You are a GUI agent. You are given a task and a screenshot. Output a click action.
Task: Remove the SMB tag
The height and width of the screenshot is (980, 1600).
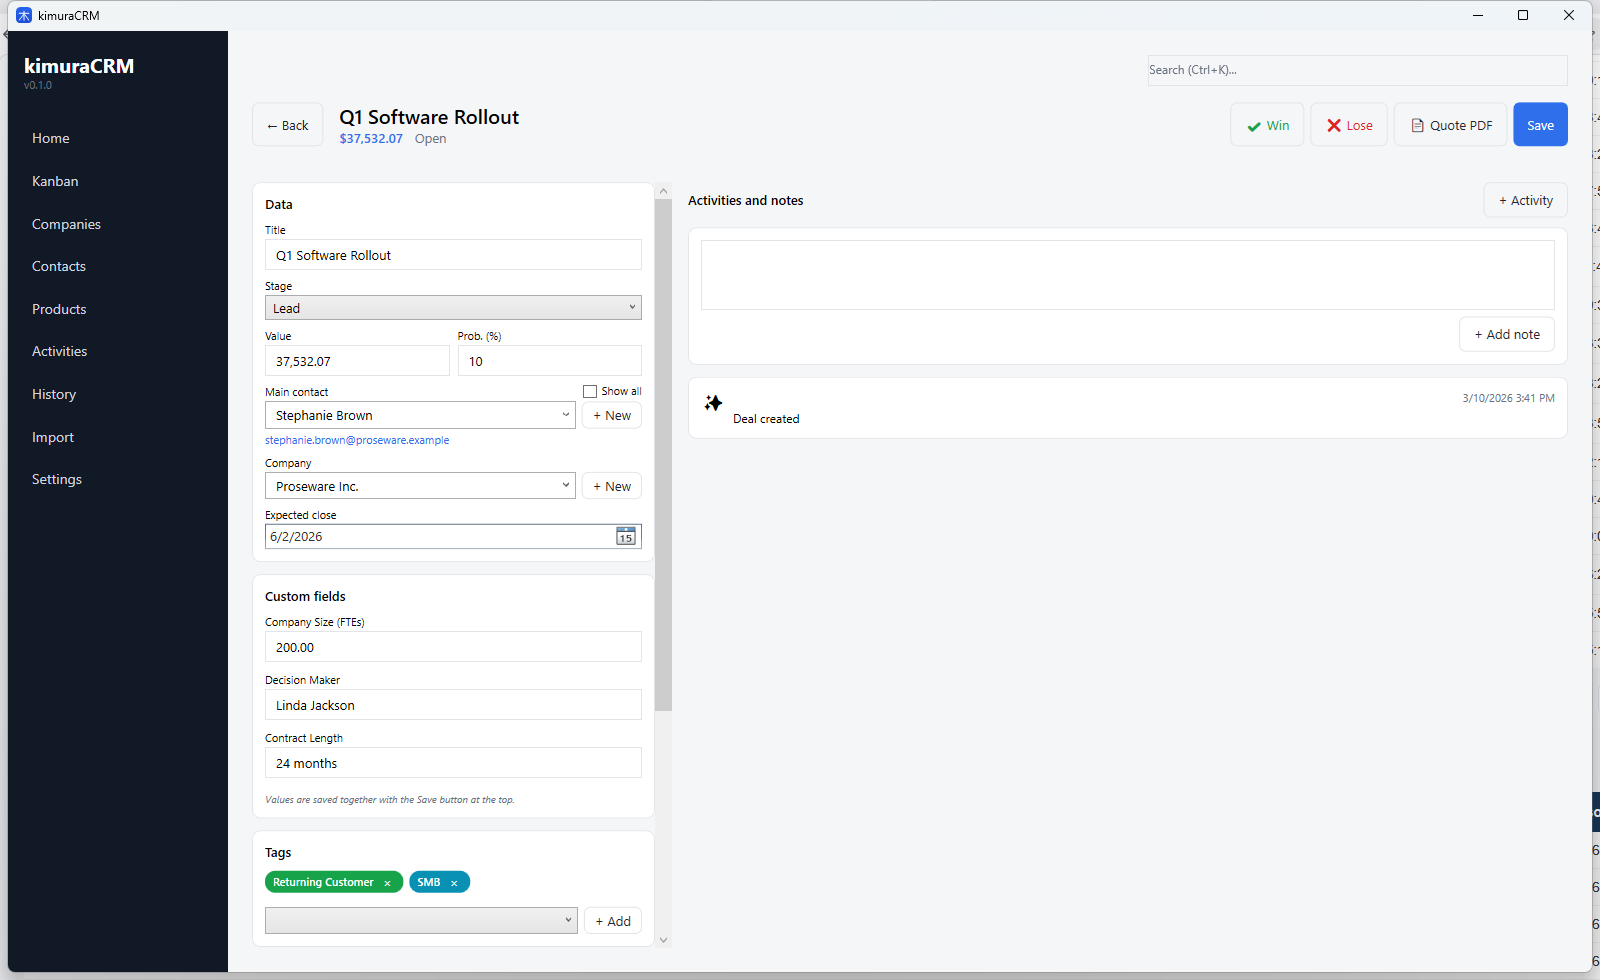pos(454,883)
